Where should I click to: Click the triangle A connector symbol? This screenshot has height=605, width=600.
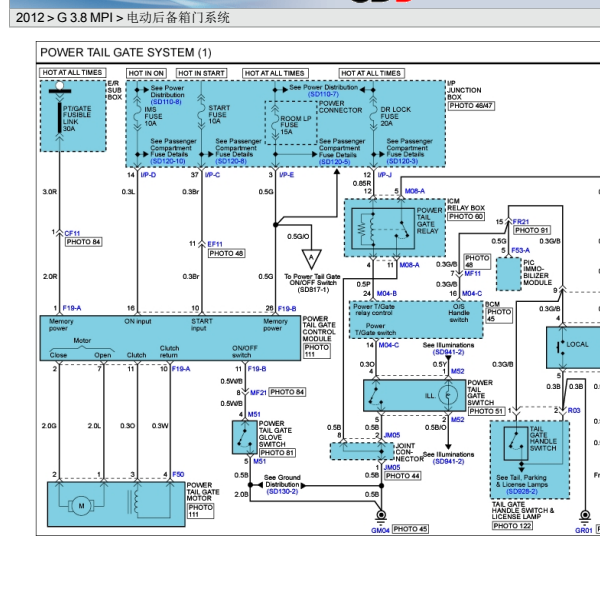click(311, 259)
